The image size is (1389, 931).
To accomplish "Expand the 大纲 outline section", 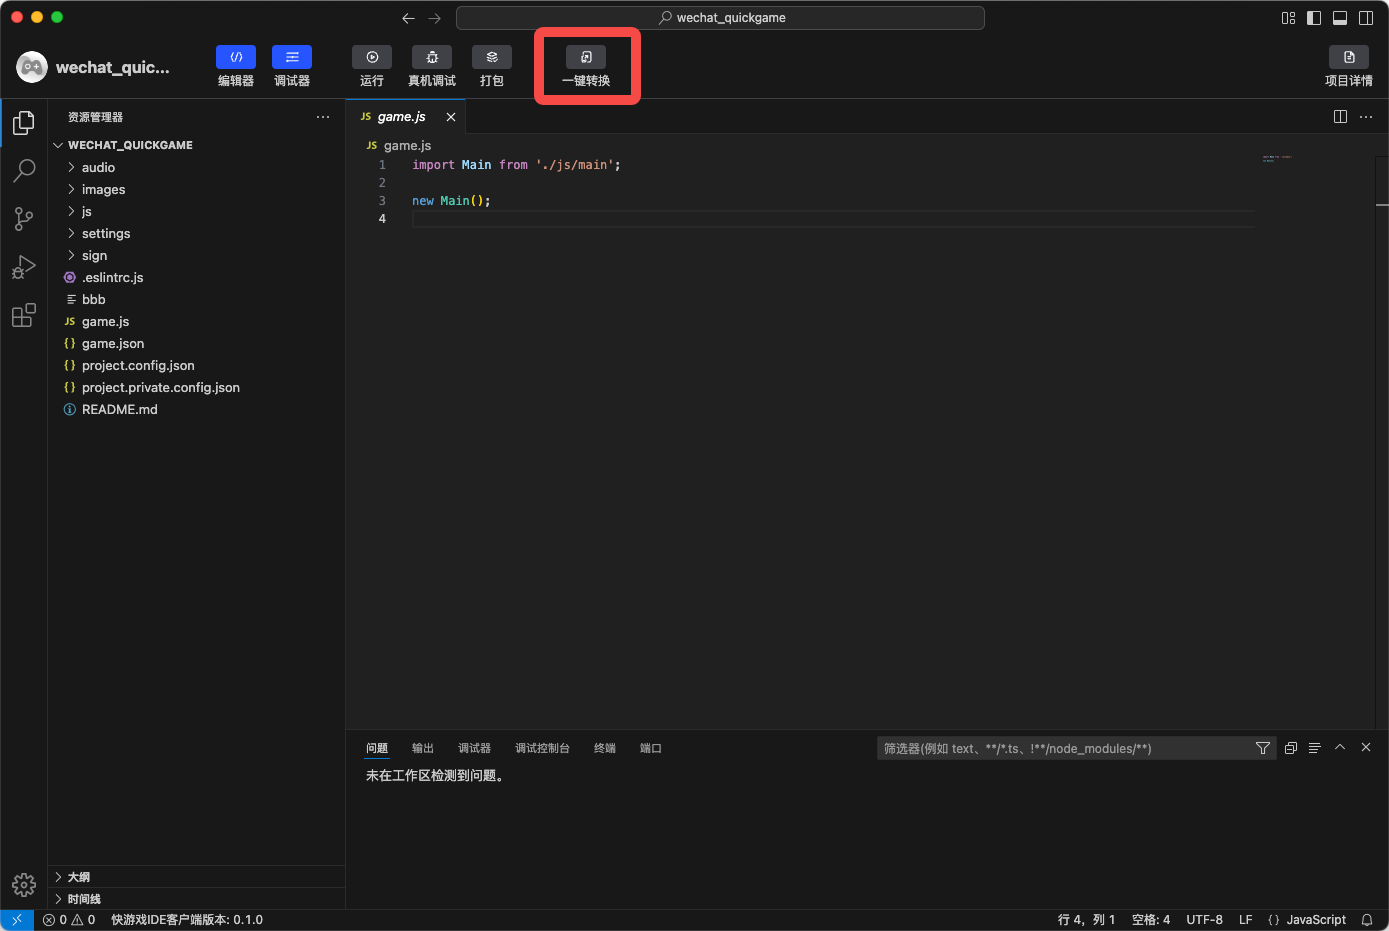I will pyautogui.click(x=78, y=877).
